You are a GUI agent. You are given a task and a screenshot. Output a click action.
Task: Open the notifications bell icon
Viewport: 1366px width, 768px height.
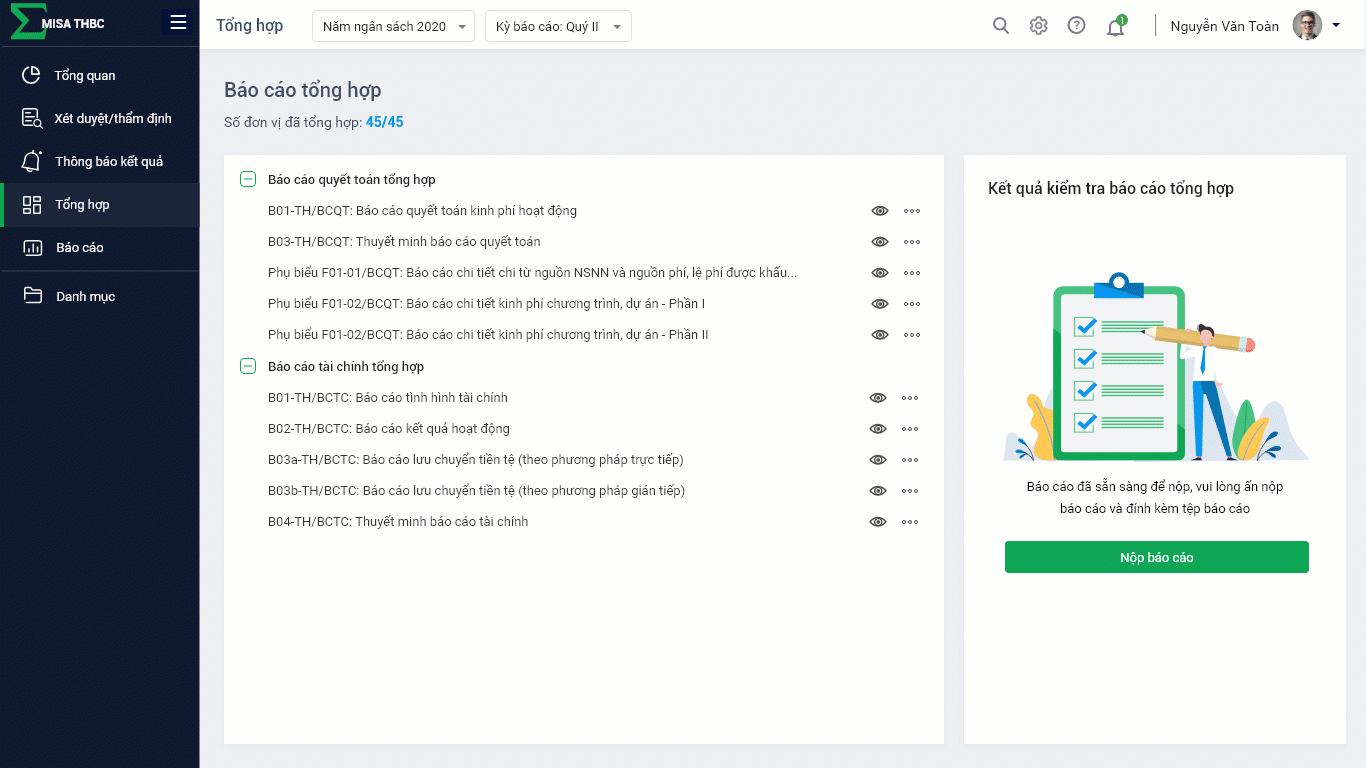(x=1116, y=26)
